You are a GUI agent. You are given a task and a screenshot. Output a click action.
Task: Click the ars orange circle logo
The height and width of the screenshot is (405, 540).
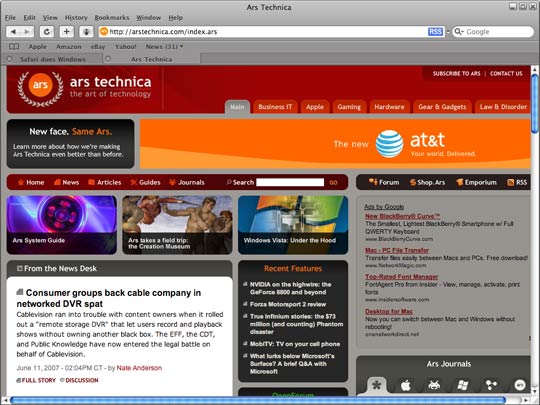(x=40, y=85)
